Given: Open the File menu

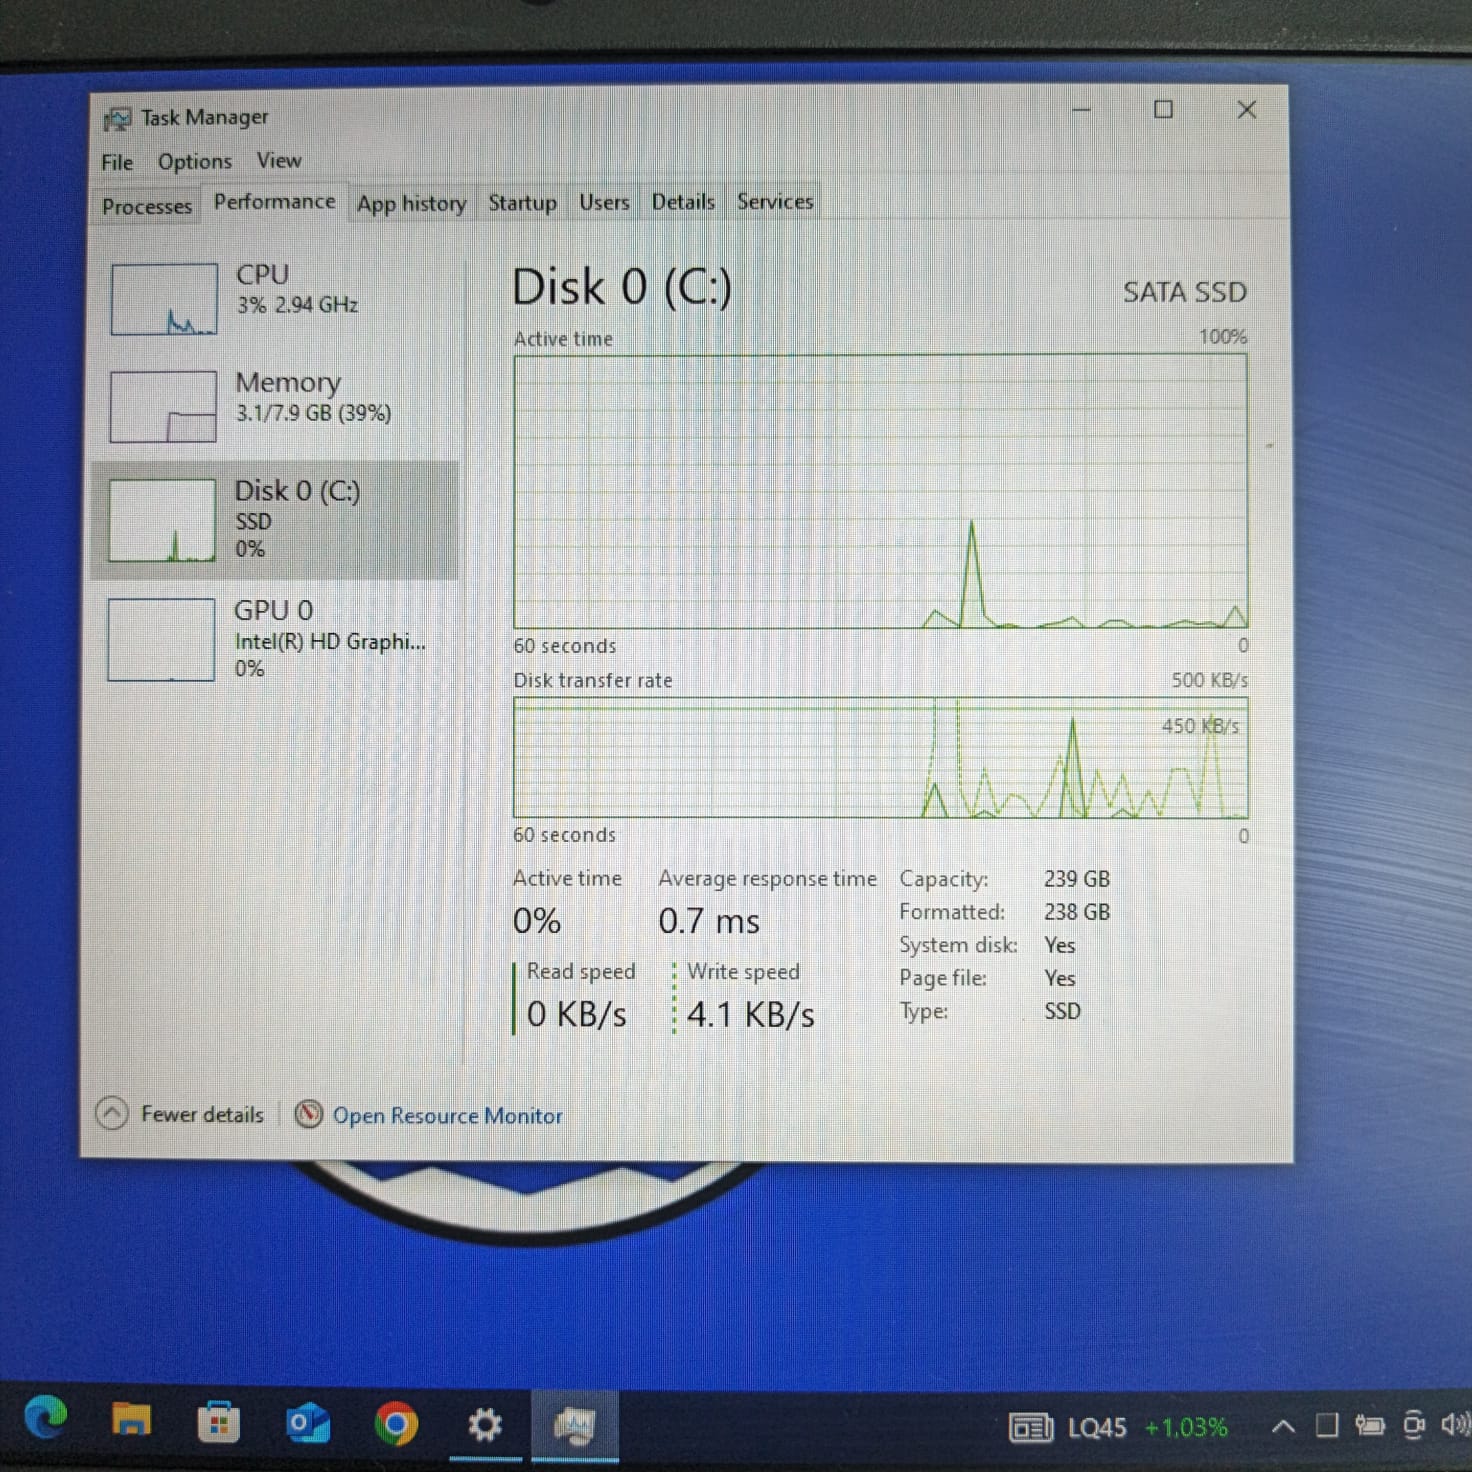Looking at the screenshot, I should click(117, 162).
